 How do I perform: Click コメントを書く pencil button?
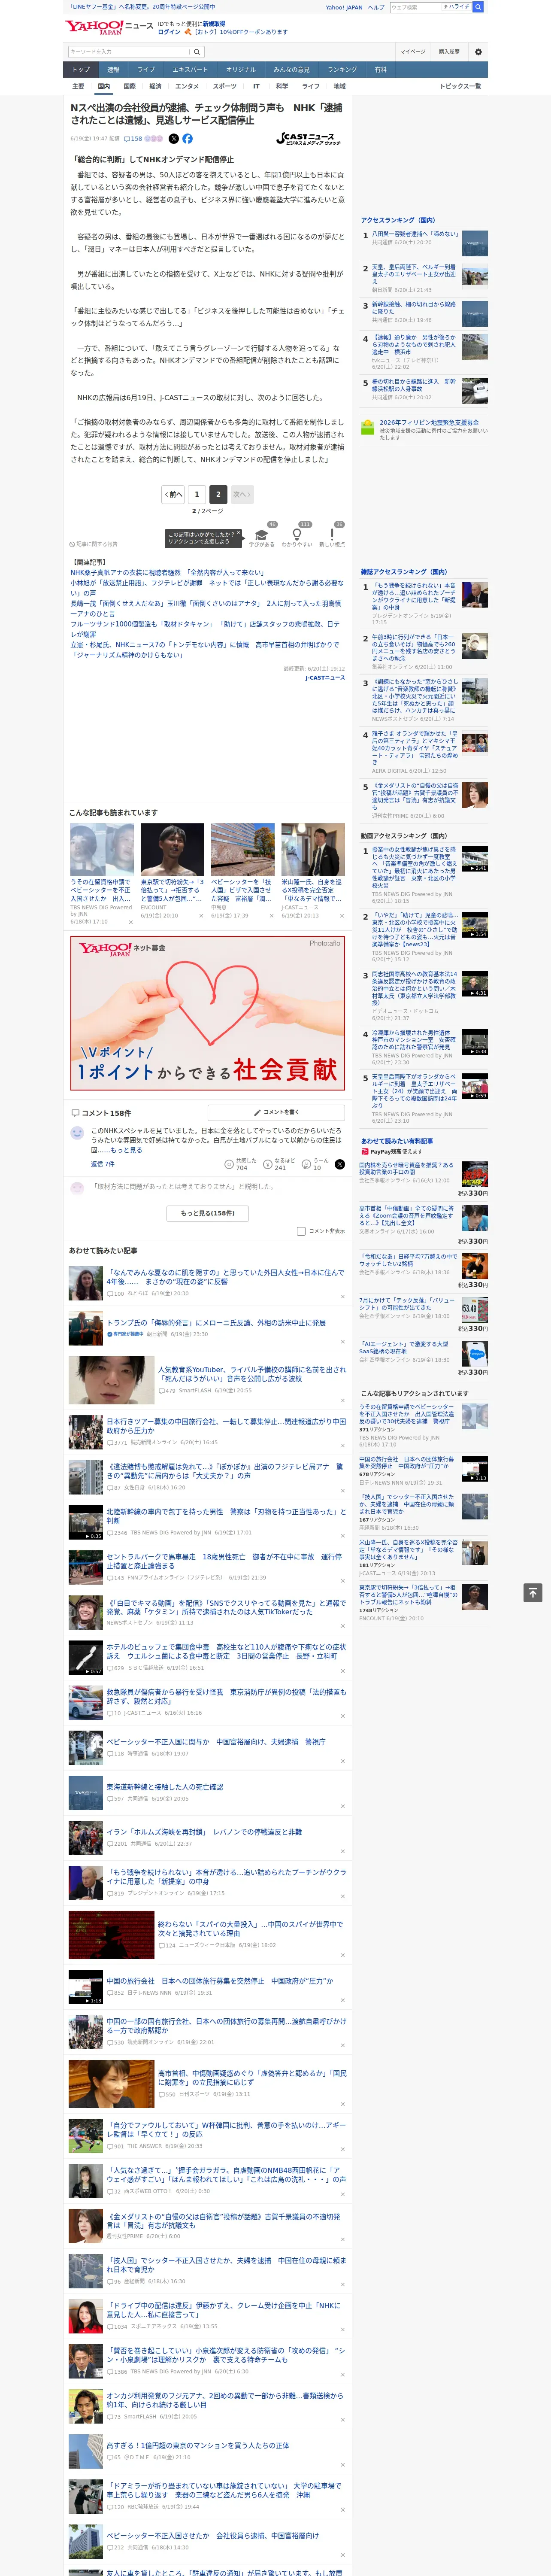coord(277,1112)
